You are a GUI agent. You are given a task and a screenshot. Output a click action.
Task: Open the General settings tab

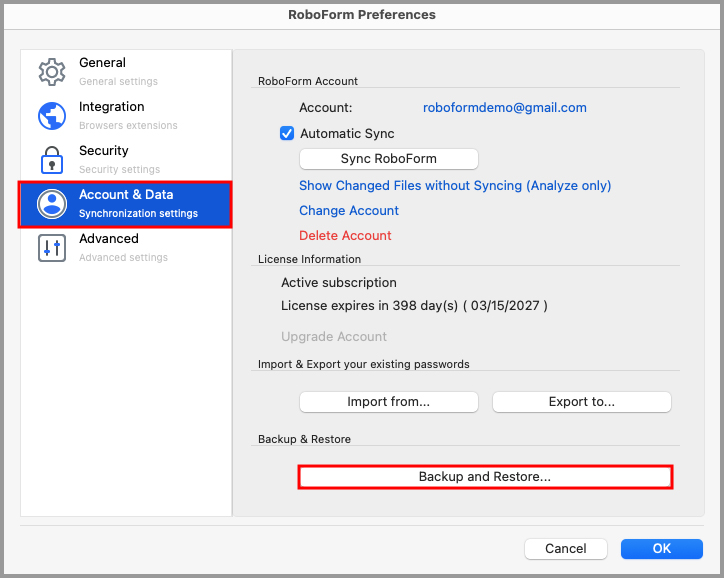point(117,71)
